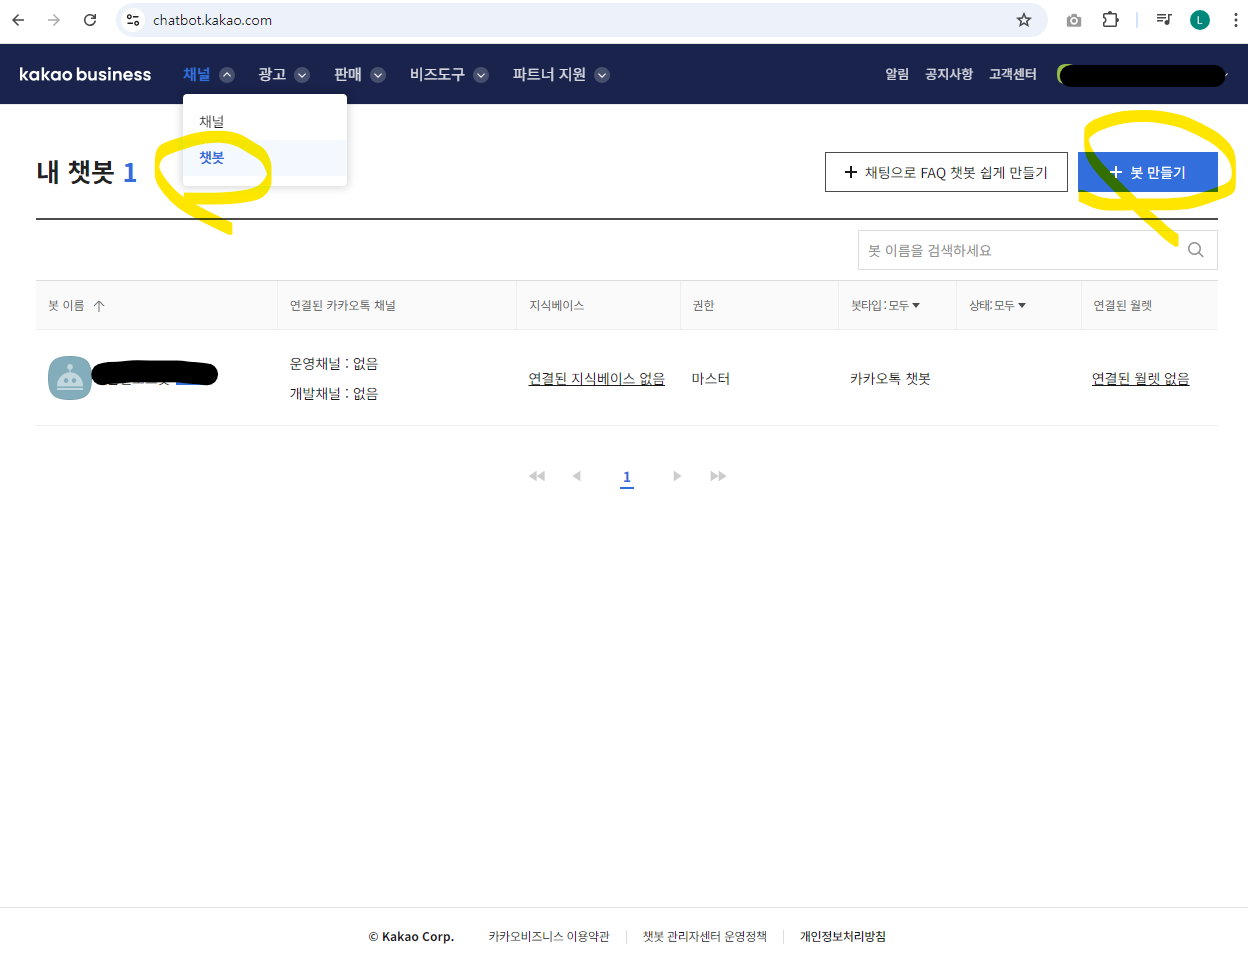Click the 권한 column header
This screenshot has height=957, width=1248.
pos(704,306)
